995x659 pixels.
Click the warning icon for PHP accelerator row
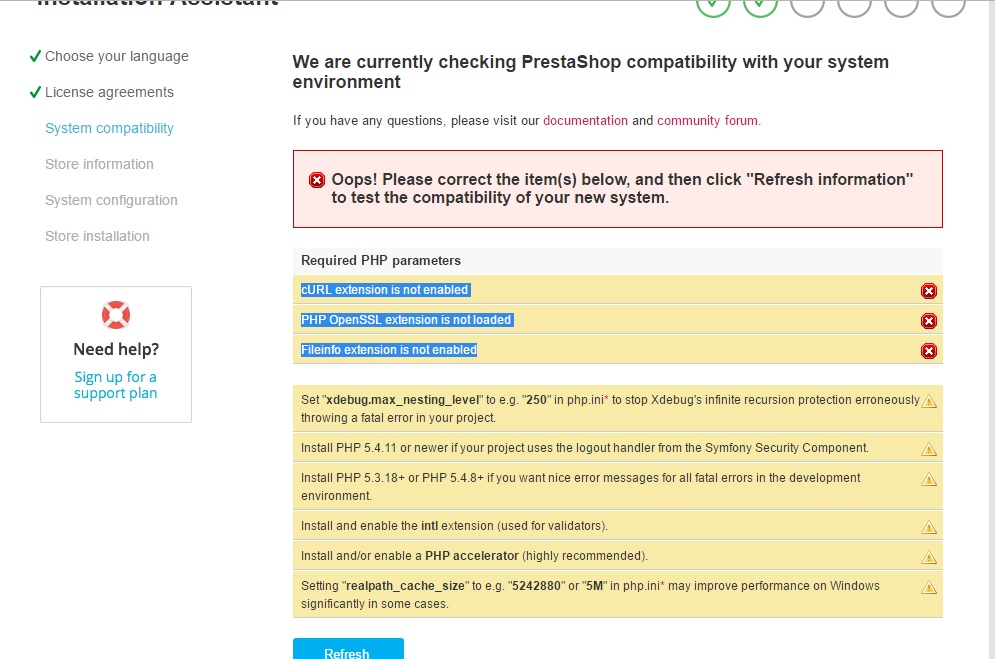929,557
